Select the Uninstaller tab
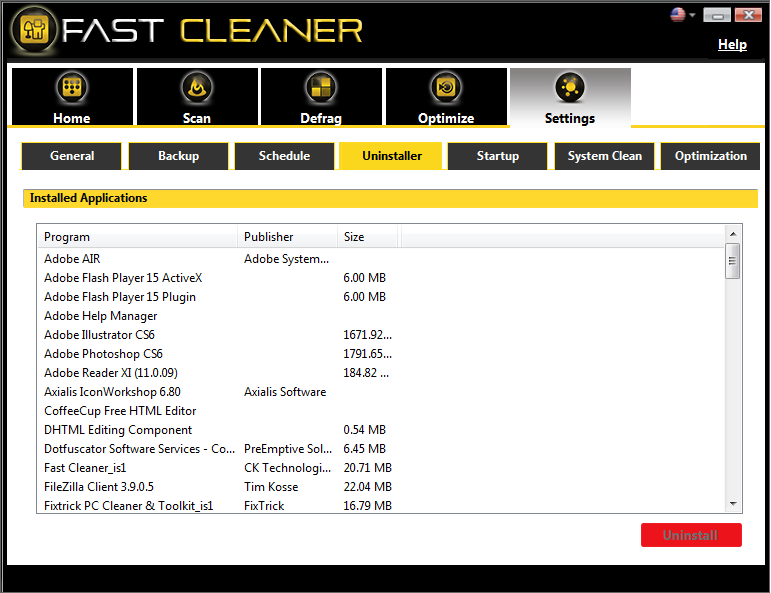 (391, 156)
